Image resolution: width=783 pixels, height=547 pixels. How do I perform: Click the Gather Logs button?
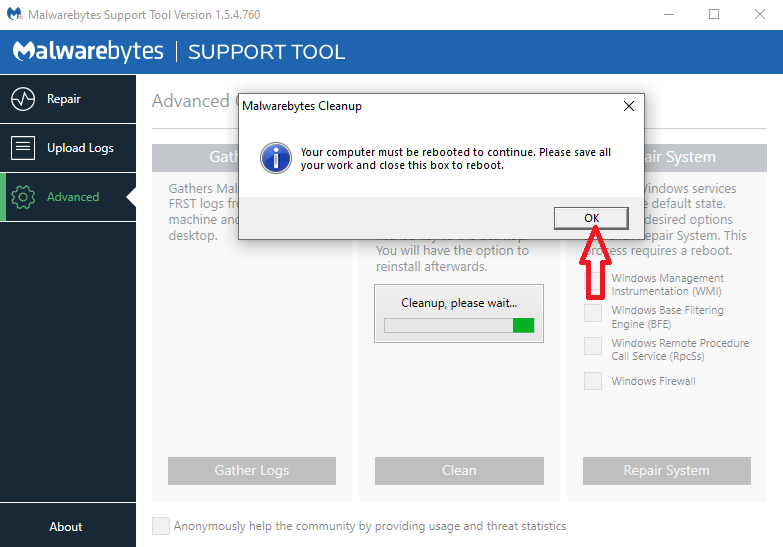tap(252, 471)
